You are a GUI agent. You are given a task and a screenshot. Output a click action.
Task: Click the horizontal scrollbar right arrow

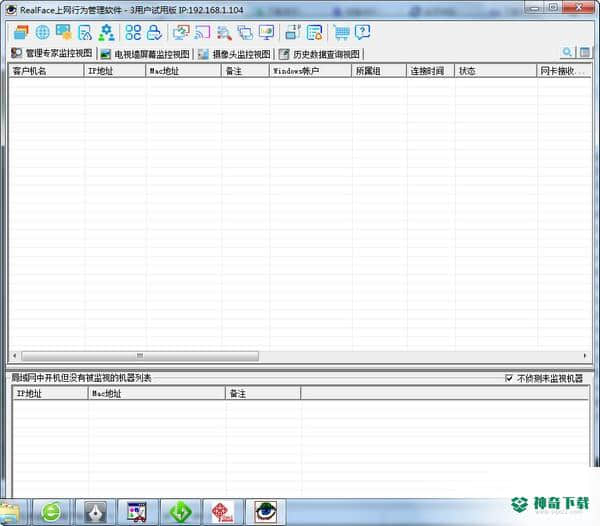pos(585,356)
